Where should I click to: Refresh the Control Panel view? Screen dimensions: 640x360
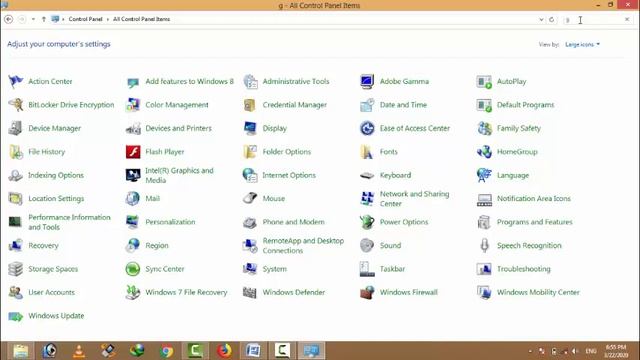(x=552, y=19)
